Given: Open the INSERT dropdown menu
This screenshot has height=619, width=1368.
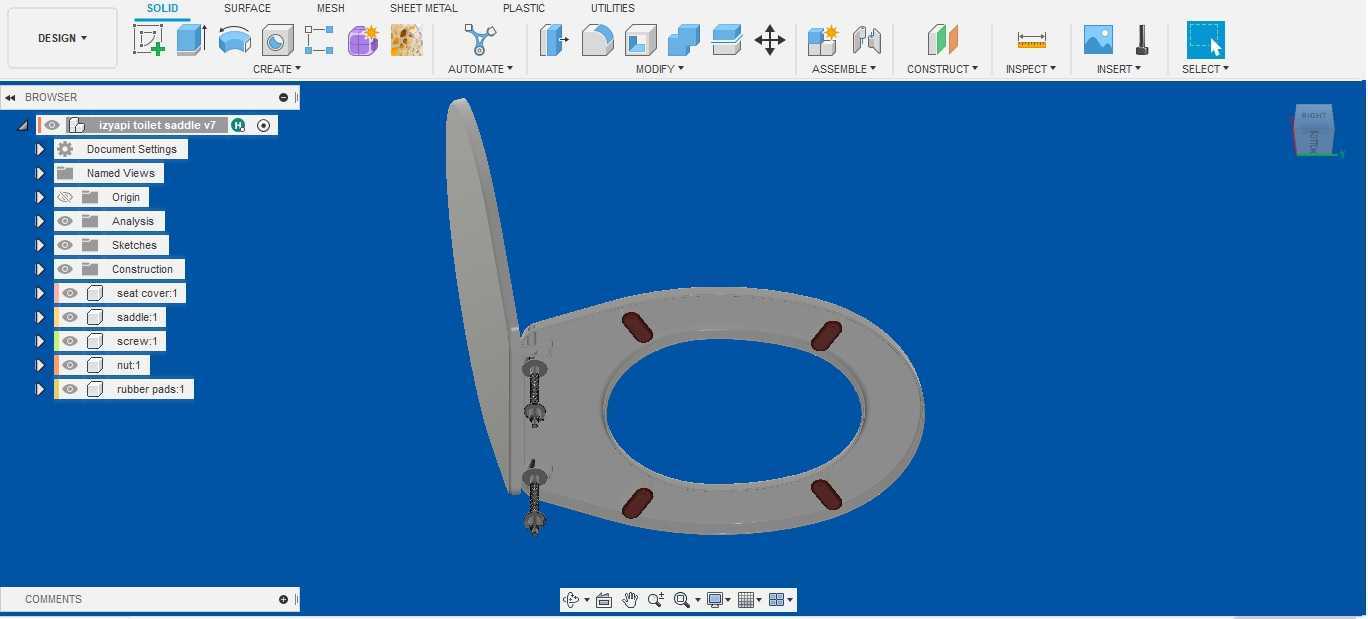Looking at the screenshot, I should pos(1120,69).
